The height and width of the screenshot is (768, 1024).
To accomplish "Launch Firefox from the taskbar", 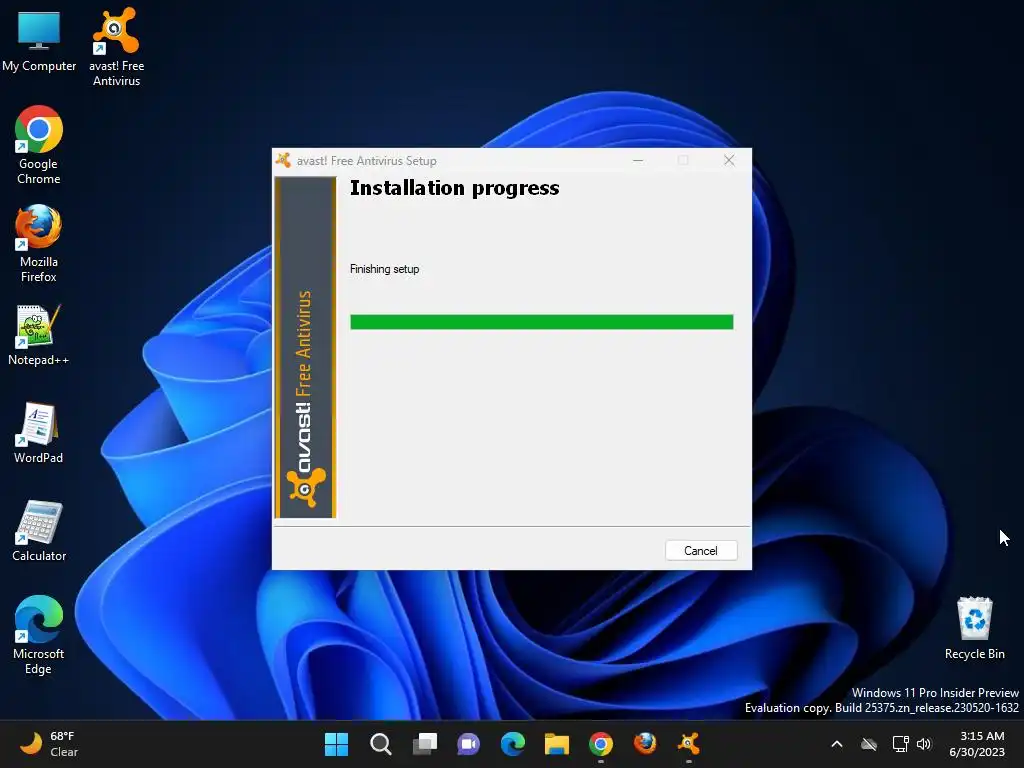I will point(645,744).
